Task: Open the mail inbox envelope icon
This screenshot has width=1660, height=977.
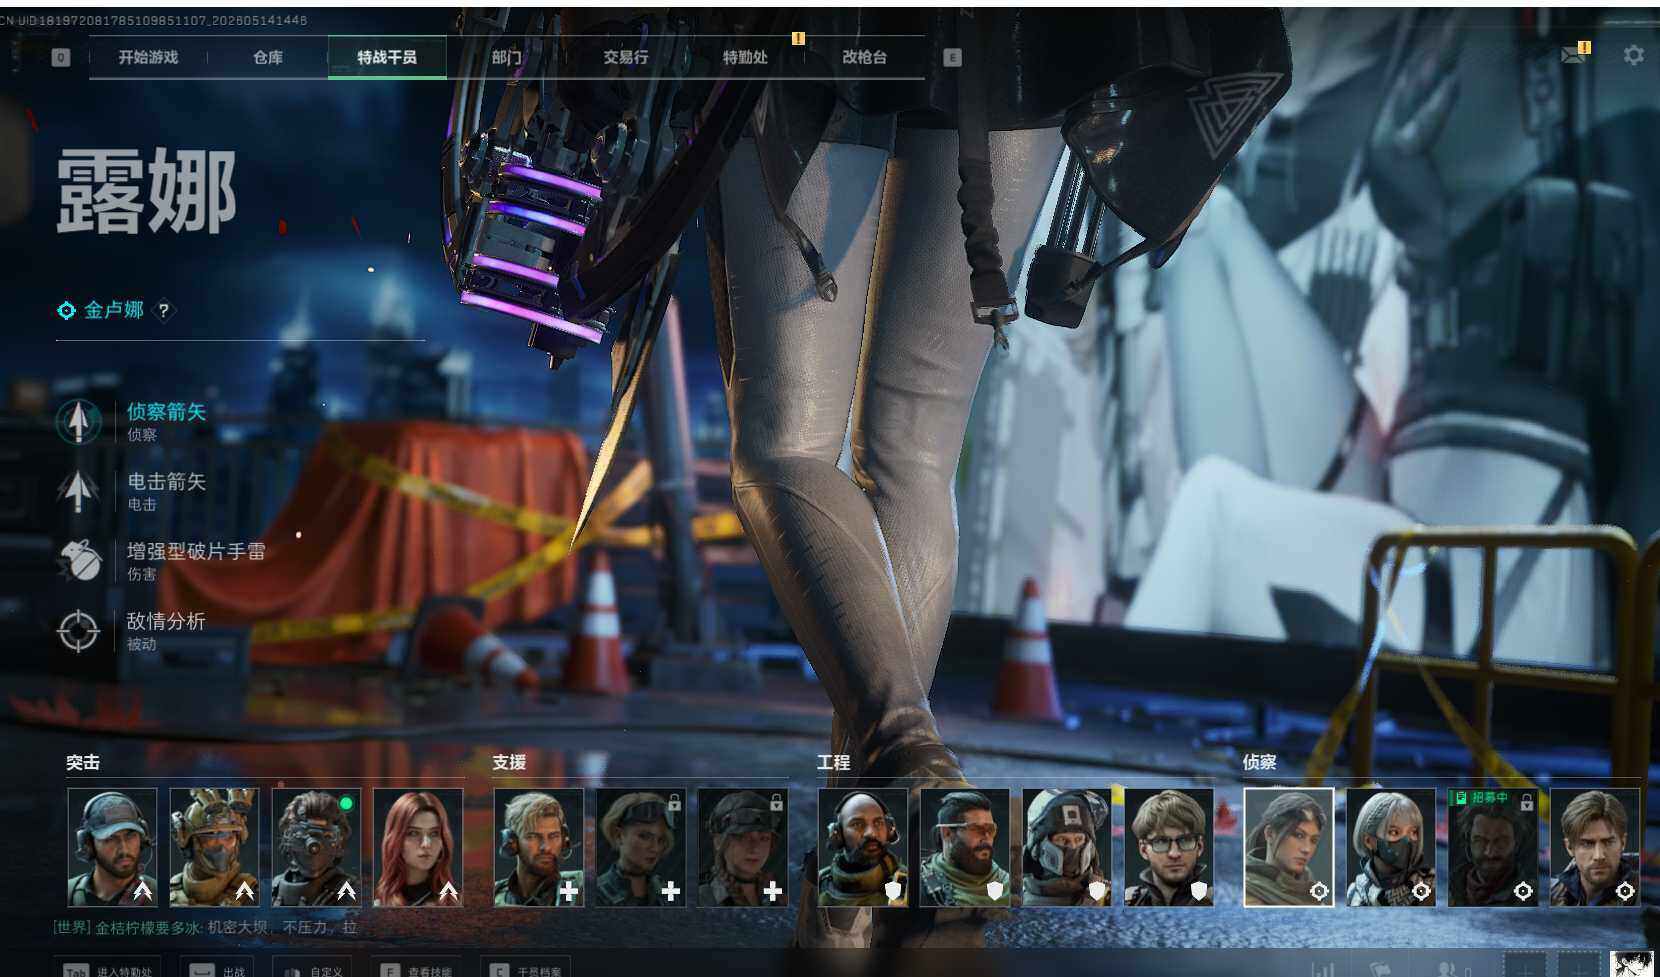Action: [x=1573, y=56]
